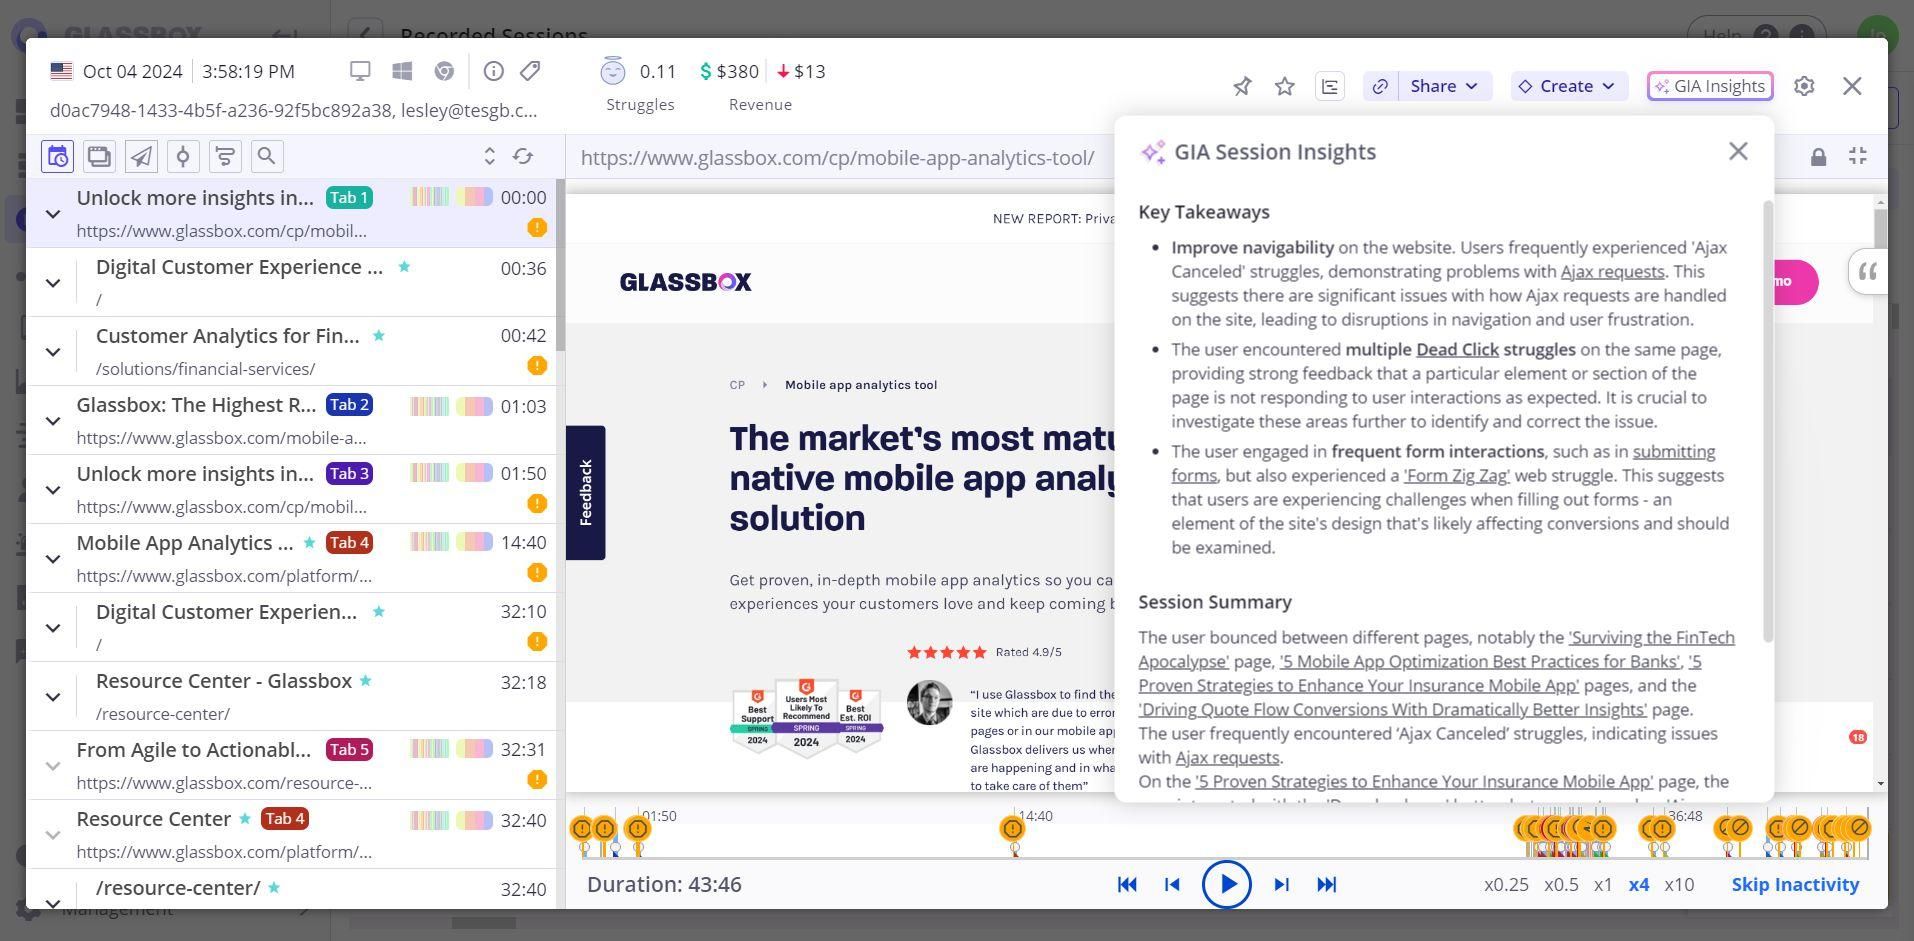Viewport: 1914px width, 941px height.
Task: Open the search tool in events toolbar
Action: pyautogui.click(x=266, y=156)
